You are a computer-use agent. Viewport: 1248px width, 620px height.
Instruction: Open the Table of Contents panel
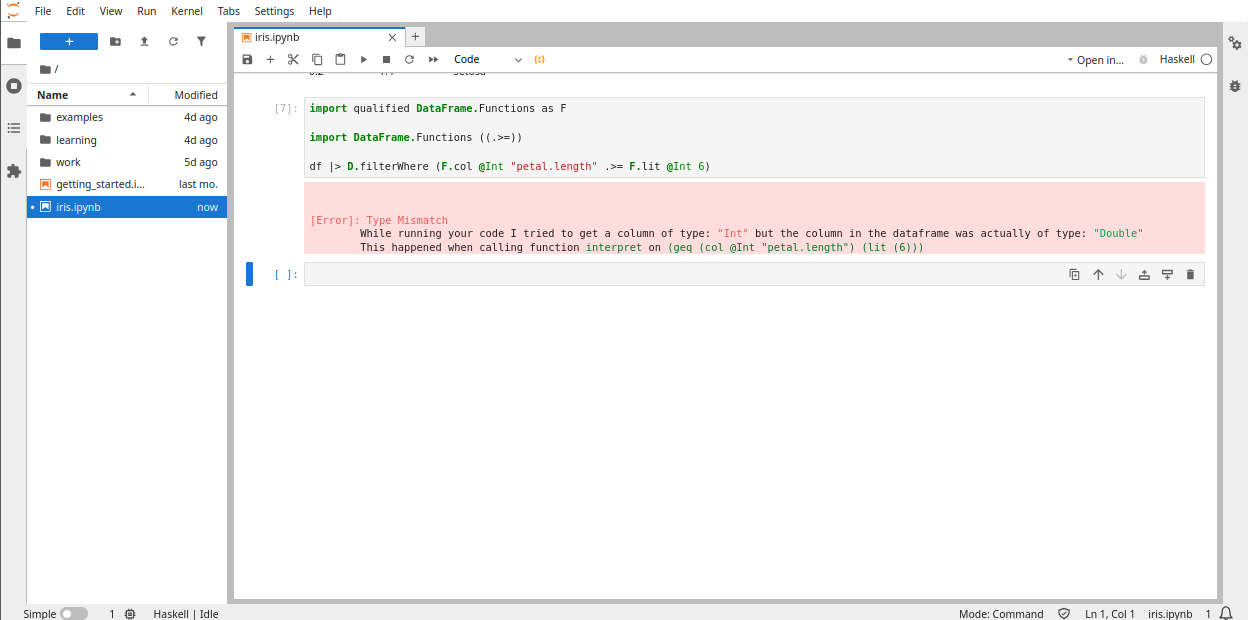[x=14, y=128]
